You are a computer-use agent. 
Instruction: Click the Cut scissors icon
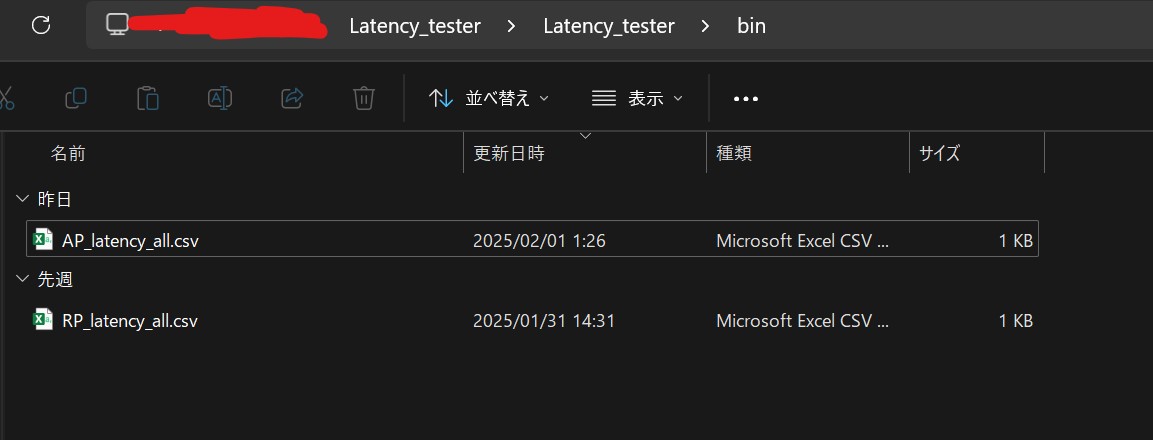pos(4,98)
